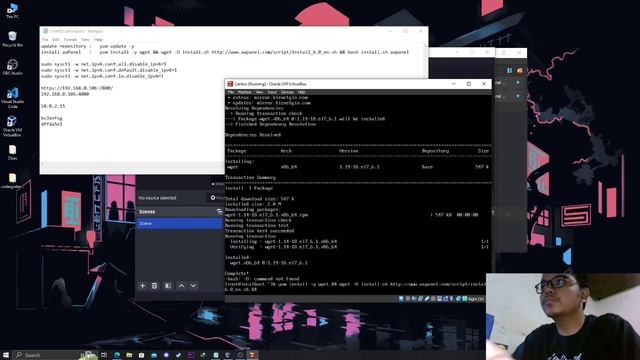Viewport: 640px width, 360px height.
Task: Open VirtualBox Help menu
Action: (302, 92)
